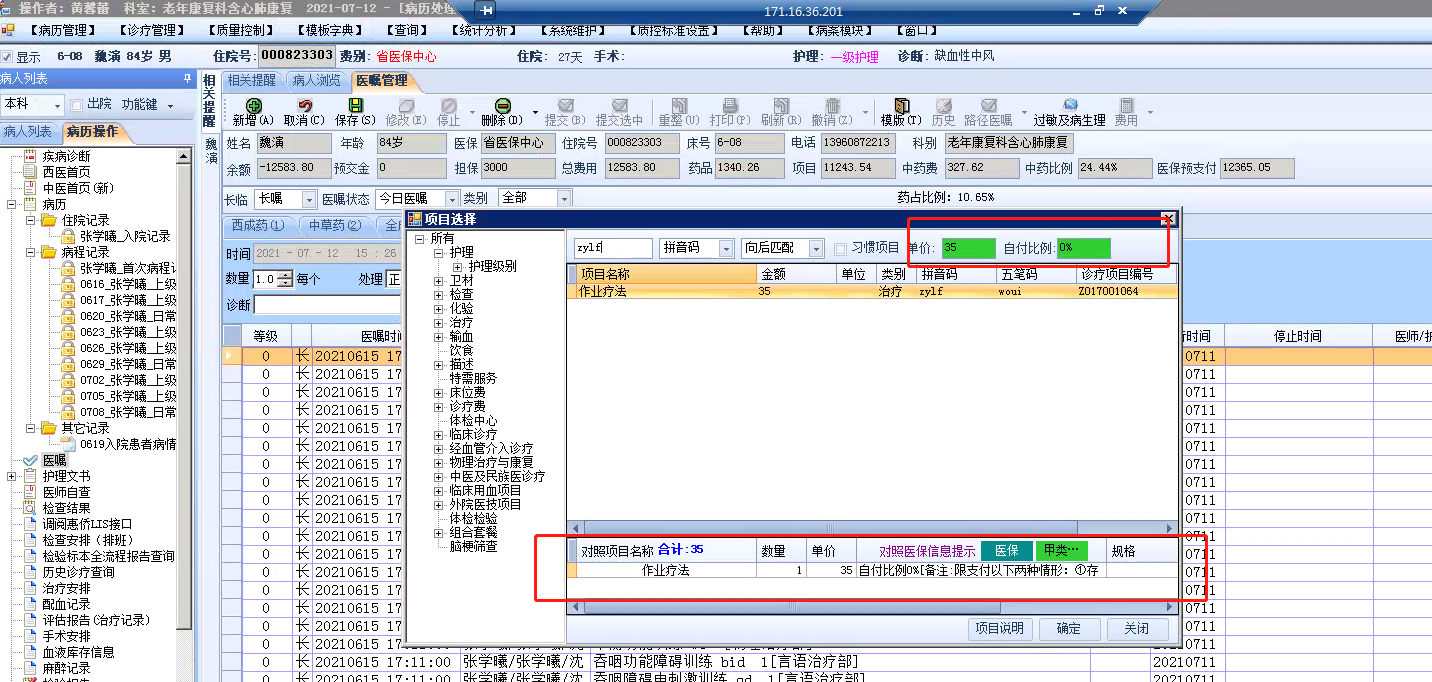The width and height of the screenshot is (1432, 682).
Task: Click the 拼音码 column header
Action: coord(957,274)
